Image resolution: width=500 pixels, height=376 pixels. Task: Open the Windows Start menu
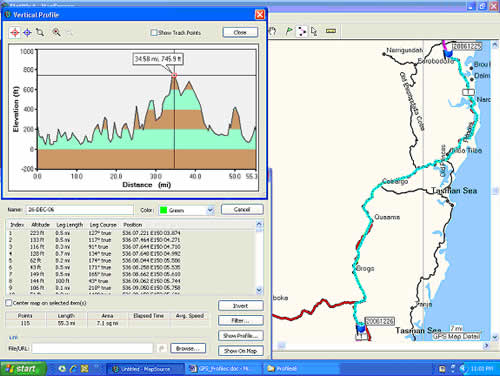pyautogui.click(x=23, y=369)
